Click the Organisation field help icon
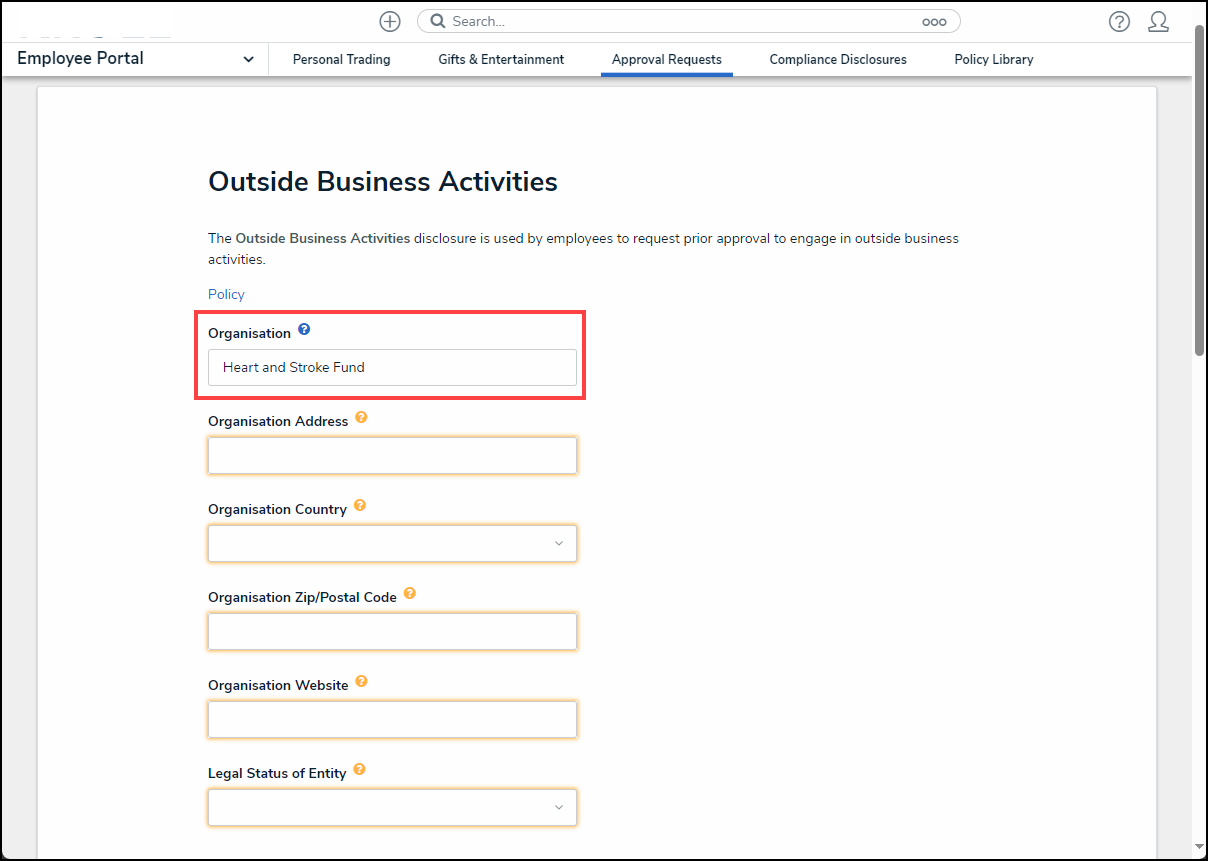The image size is (1208, 861). click(x=304, y=329)
